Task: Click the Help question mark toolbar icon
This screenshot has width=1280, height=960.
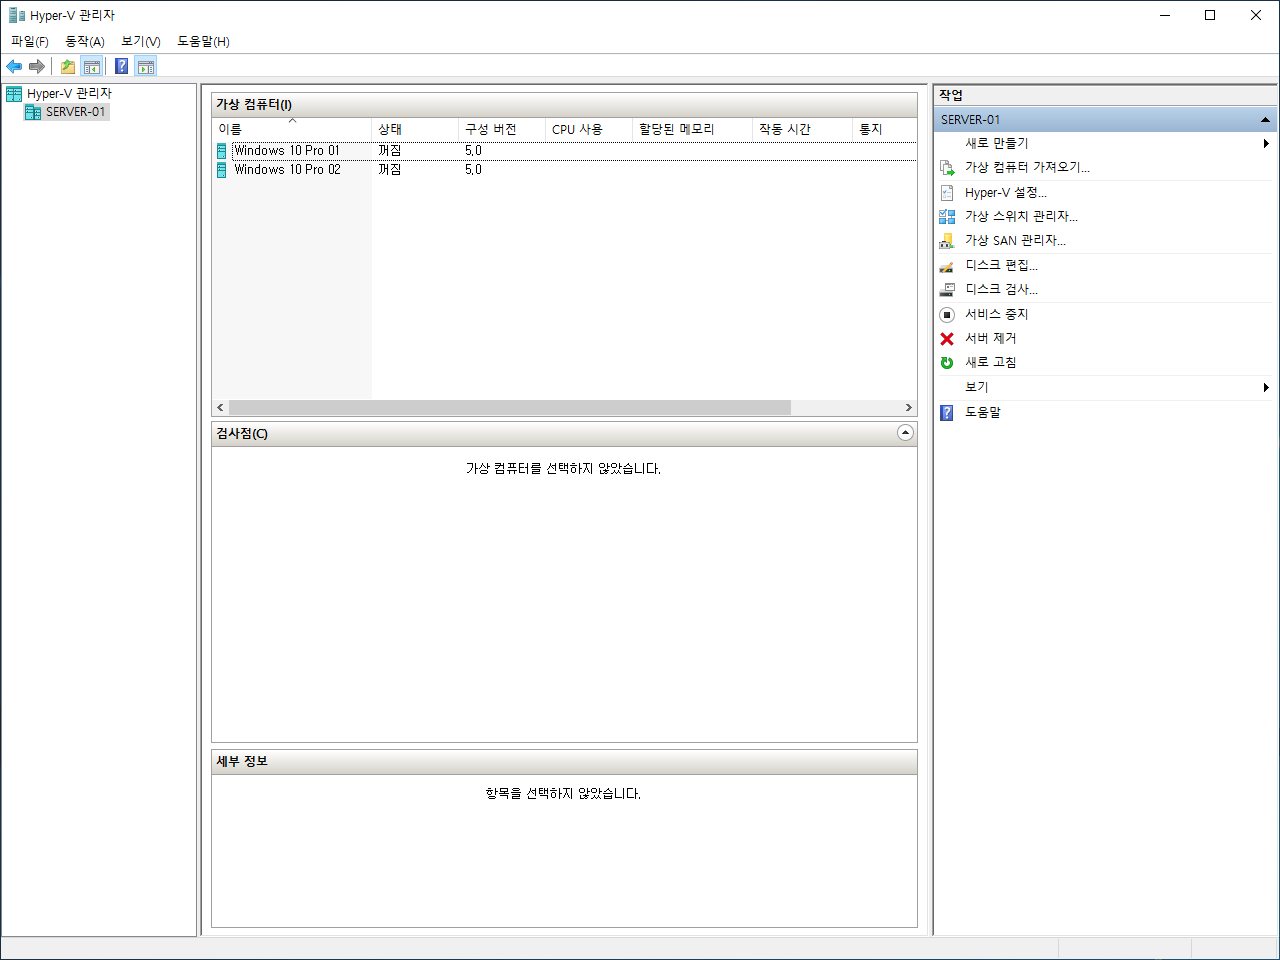Action: (121, 67)
